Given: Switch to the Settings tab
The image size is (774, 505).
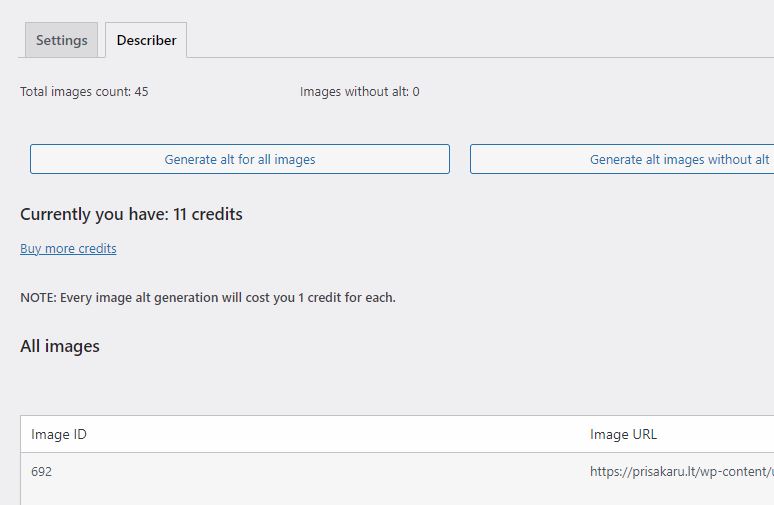Looking at the screenshot, I should (x=61, y=40).
